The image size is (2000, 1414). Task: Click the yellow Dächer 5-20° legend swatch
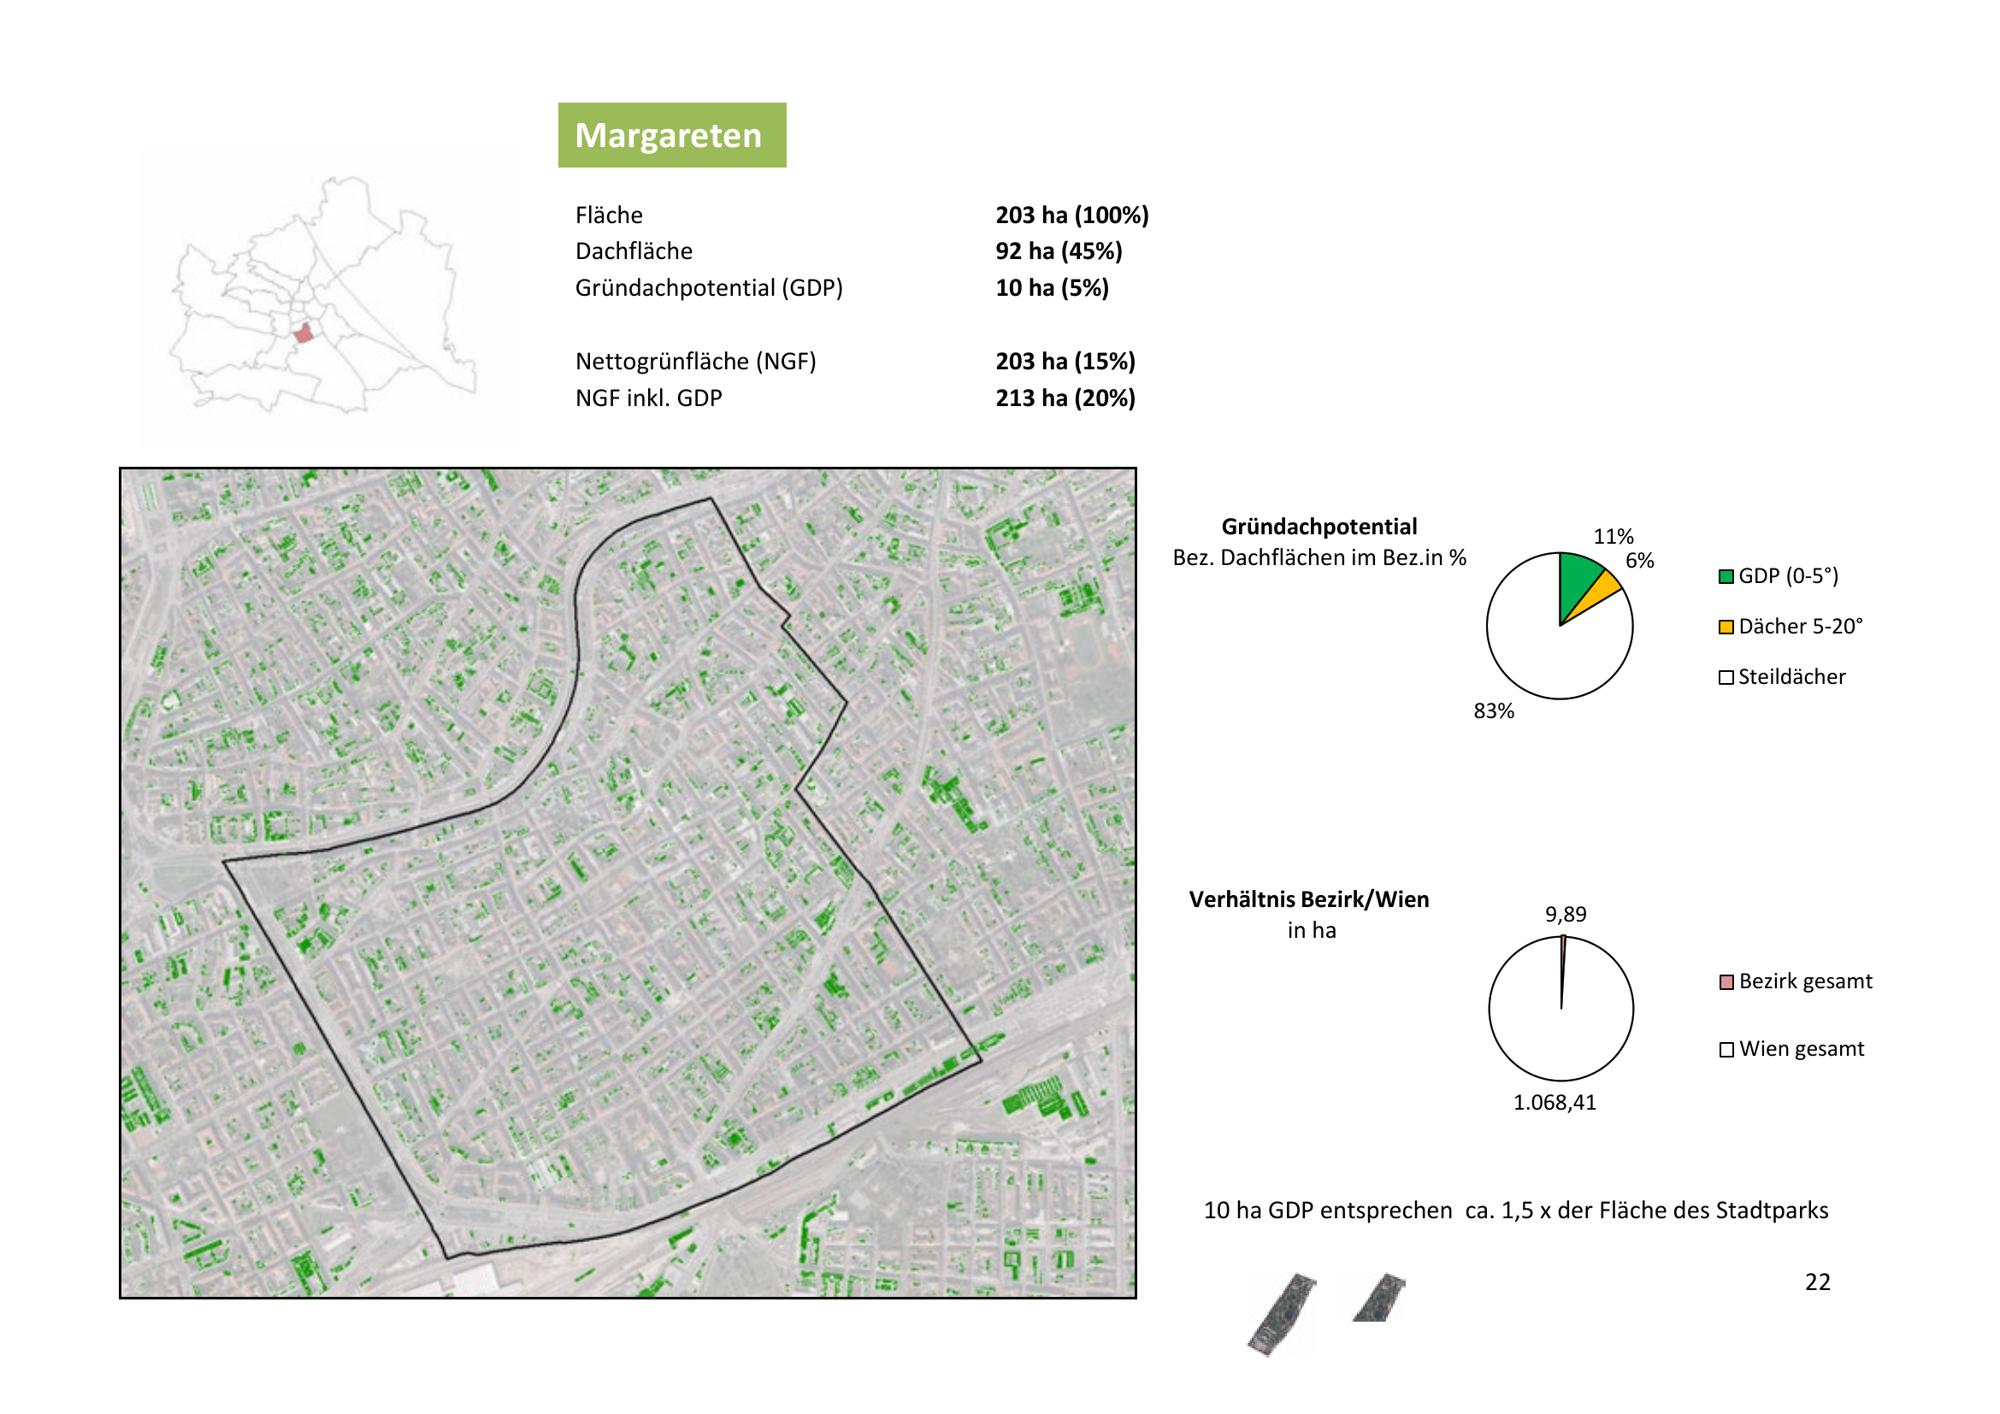pos(1725,627)
